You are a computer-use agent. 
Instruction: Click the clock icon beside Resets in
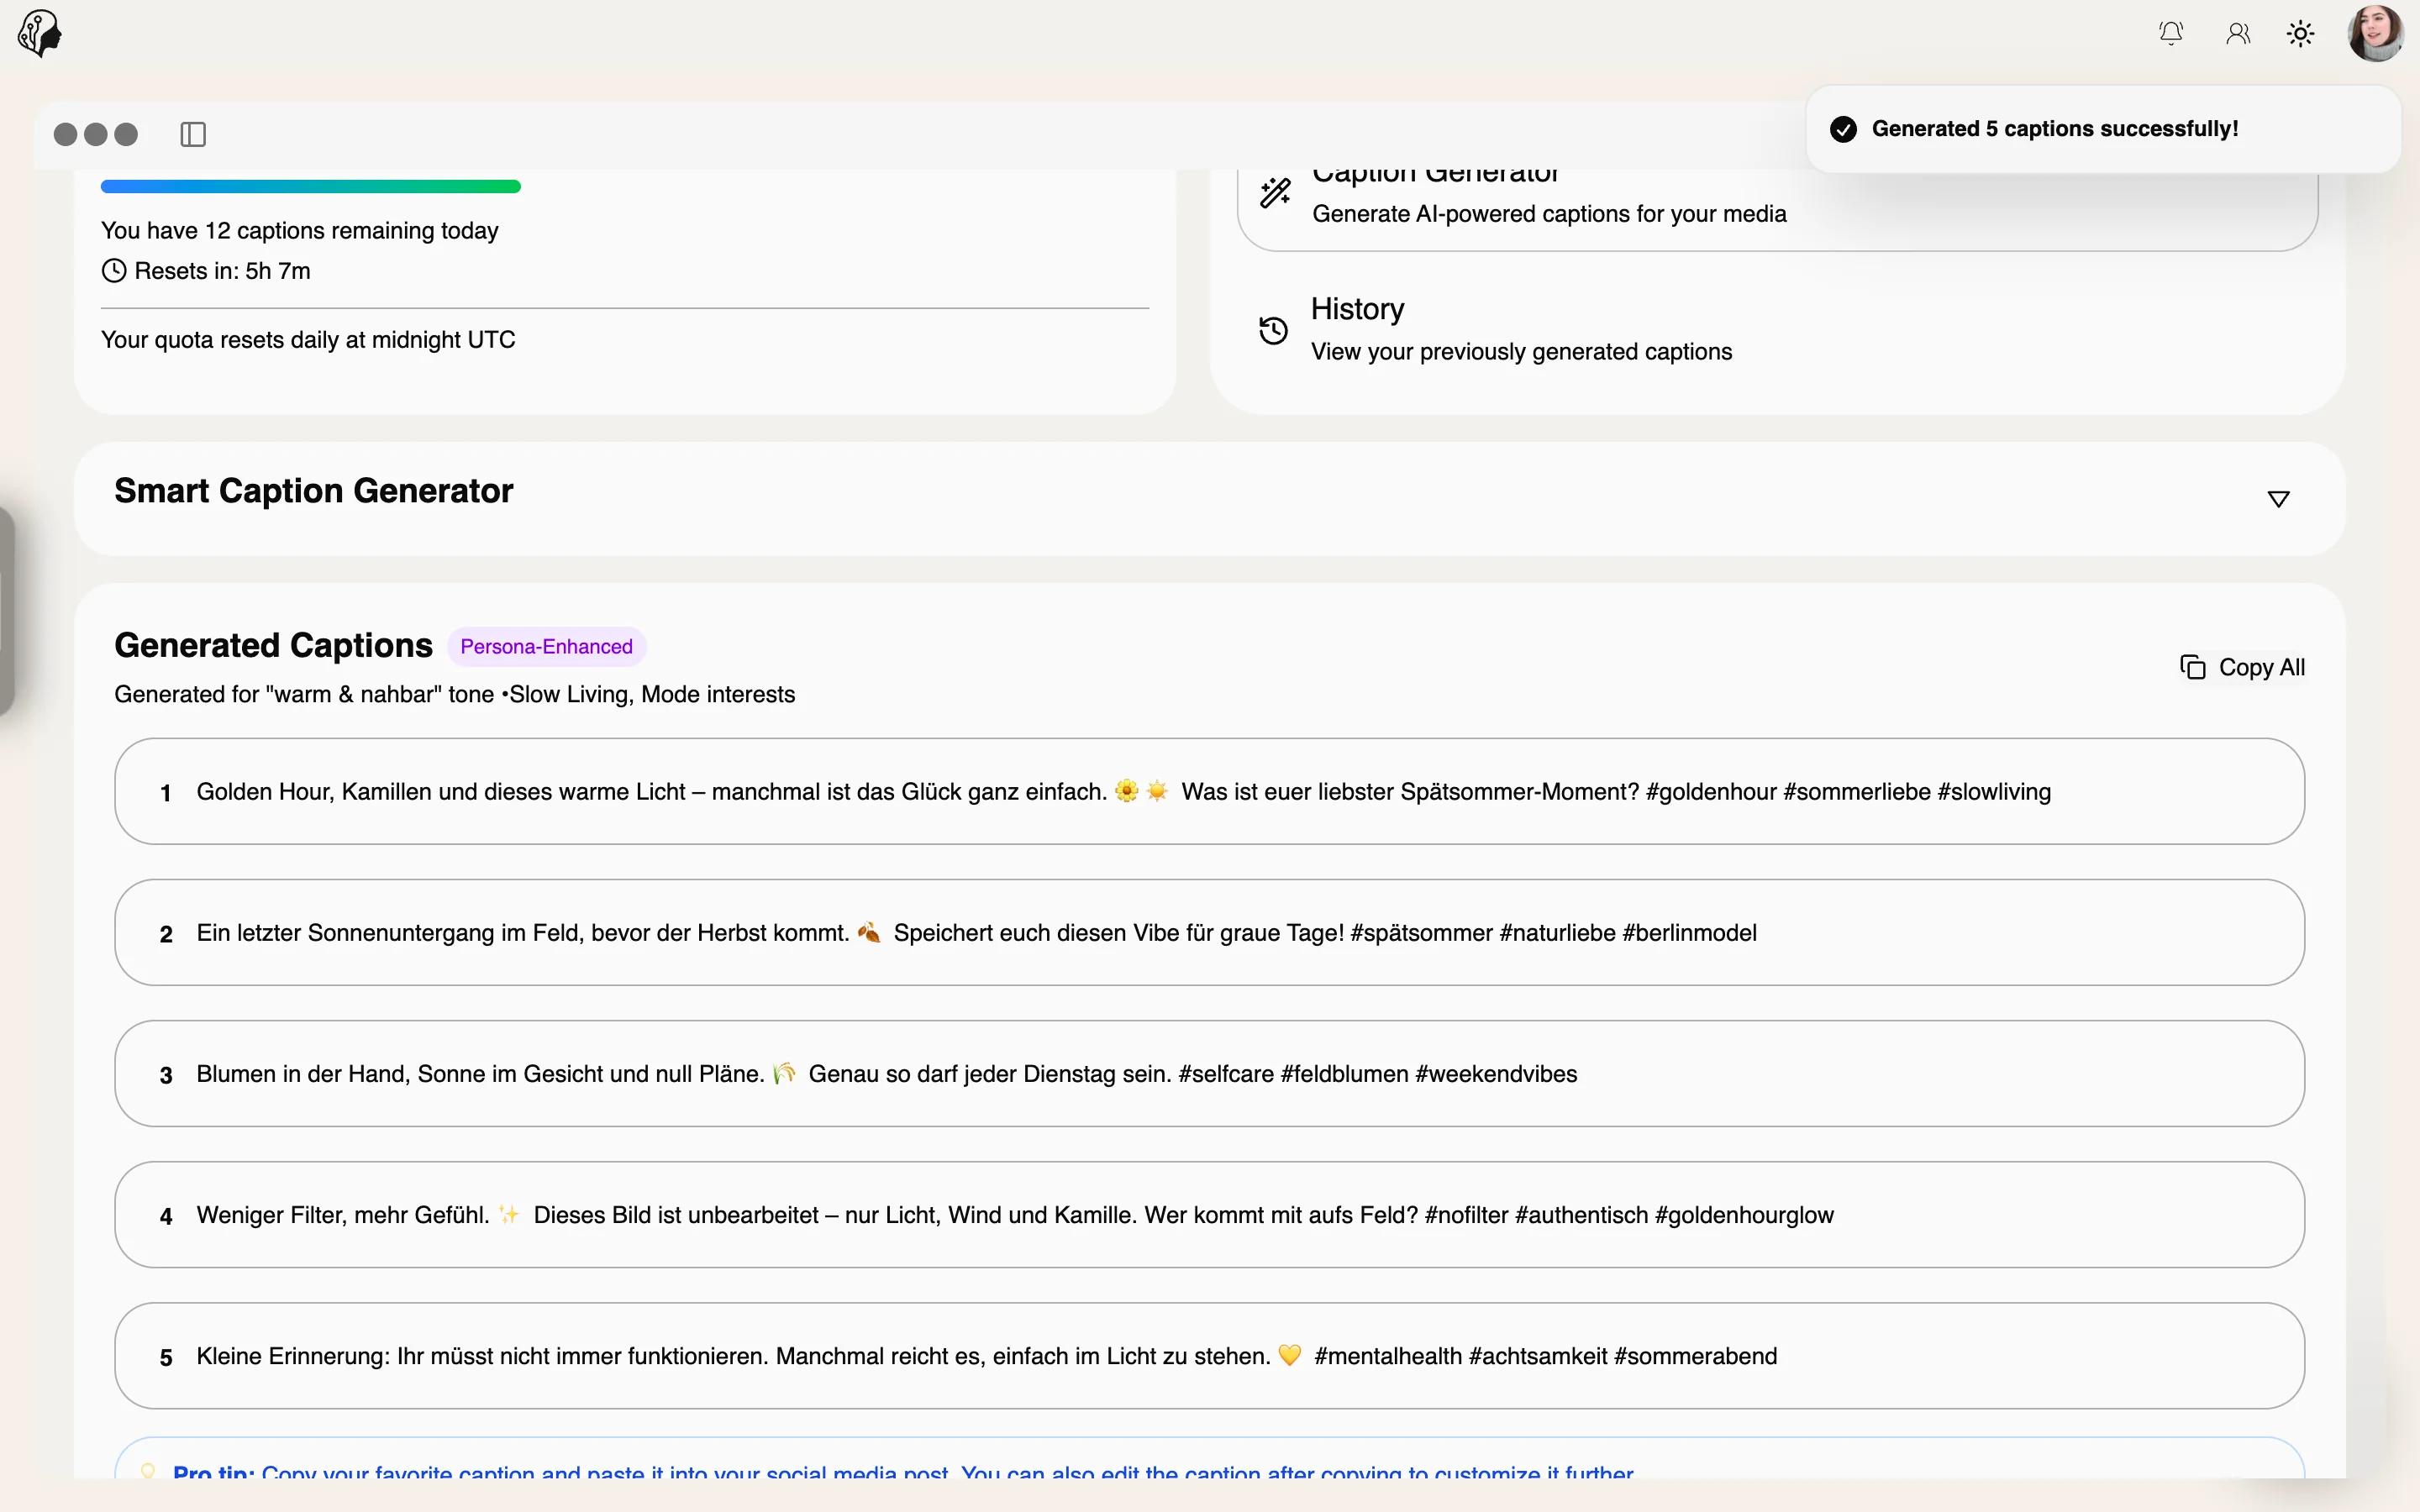114,271
